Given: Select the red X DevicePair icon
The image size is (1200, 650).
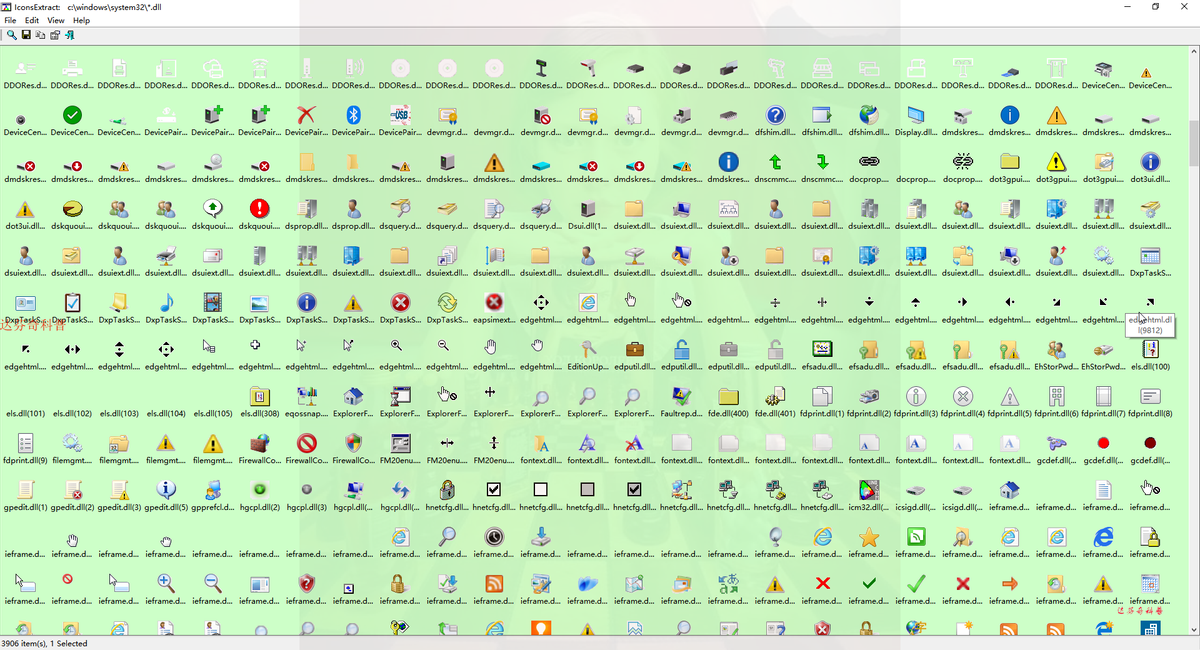Looking at the screenshot, I should (x=306, y=115).
